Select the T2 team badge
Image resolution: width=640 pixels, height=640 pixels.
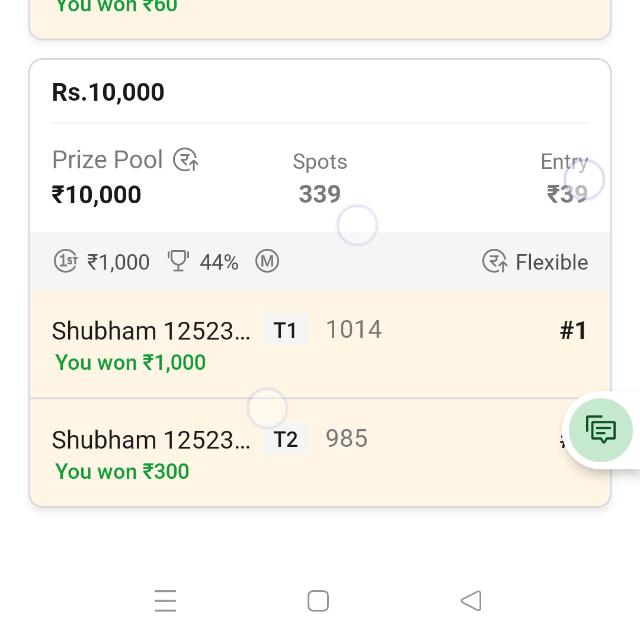pos(285,439)
